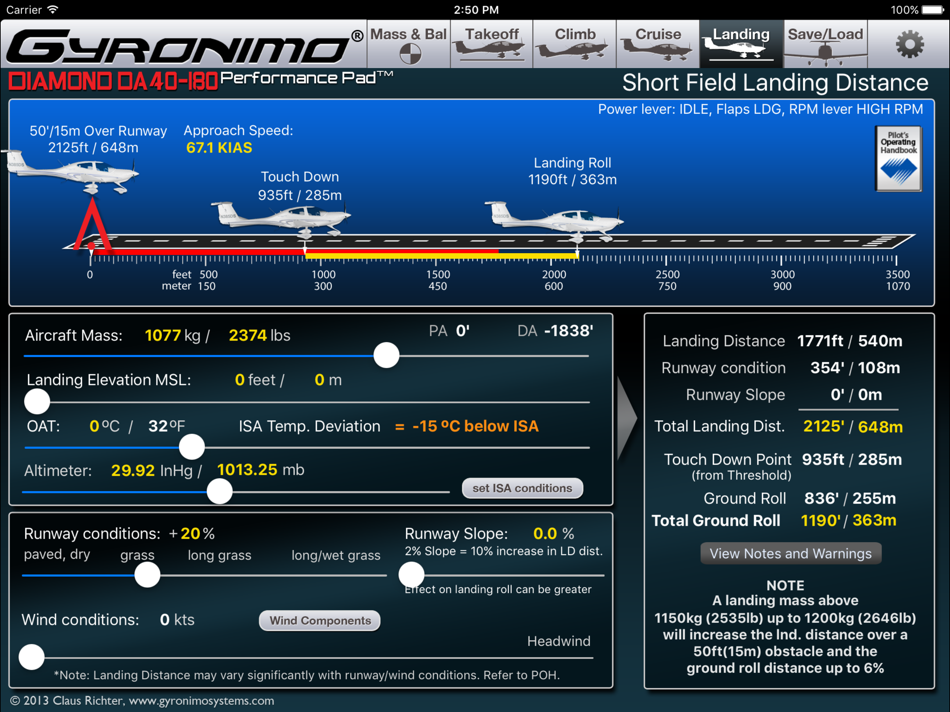Screen dimensions: 950x712
Task: Tap the '1013.25' mb pressure value
Action: point(247,470)
